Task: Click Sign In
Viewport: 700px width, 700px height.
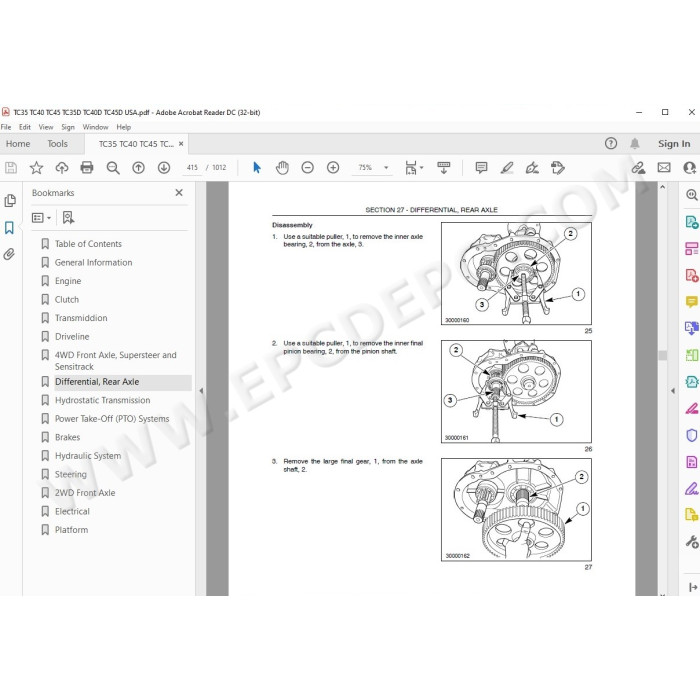Action: tap(674, 144)
